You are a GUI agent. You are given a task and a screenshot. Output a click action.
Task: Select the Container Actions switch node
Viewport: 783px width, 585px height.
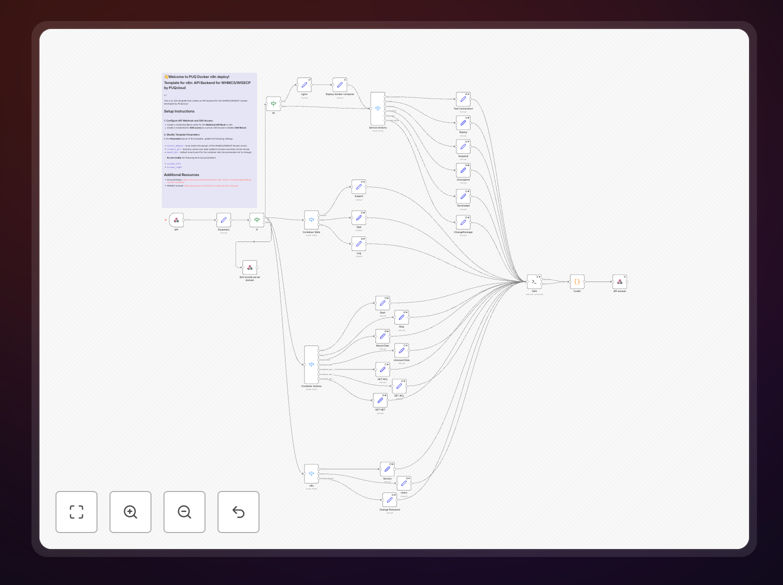click(x=311, y=364)
